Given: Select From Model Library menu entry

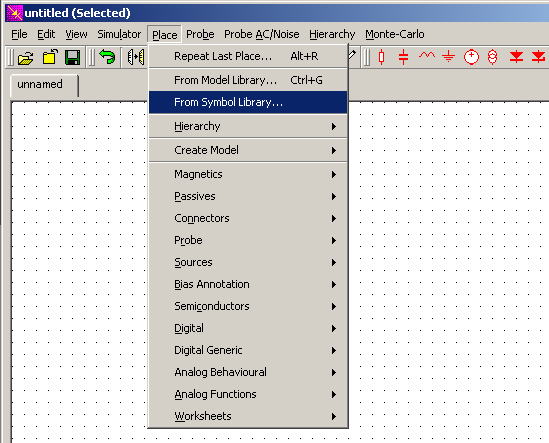Looking at the screenshot, I should [248, 80].
